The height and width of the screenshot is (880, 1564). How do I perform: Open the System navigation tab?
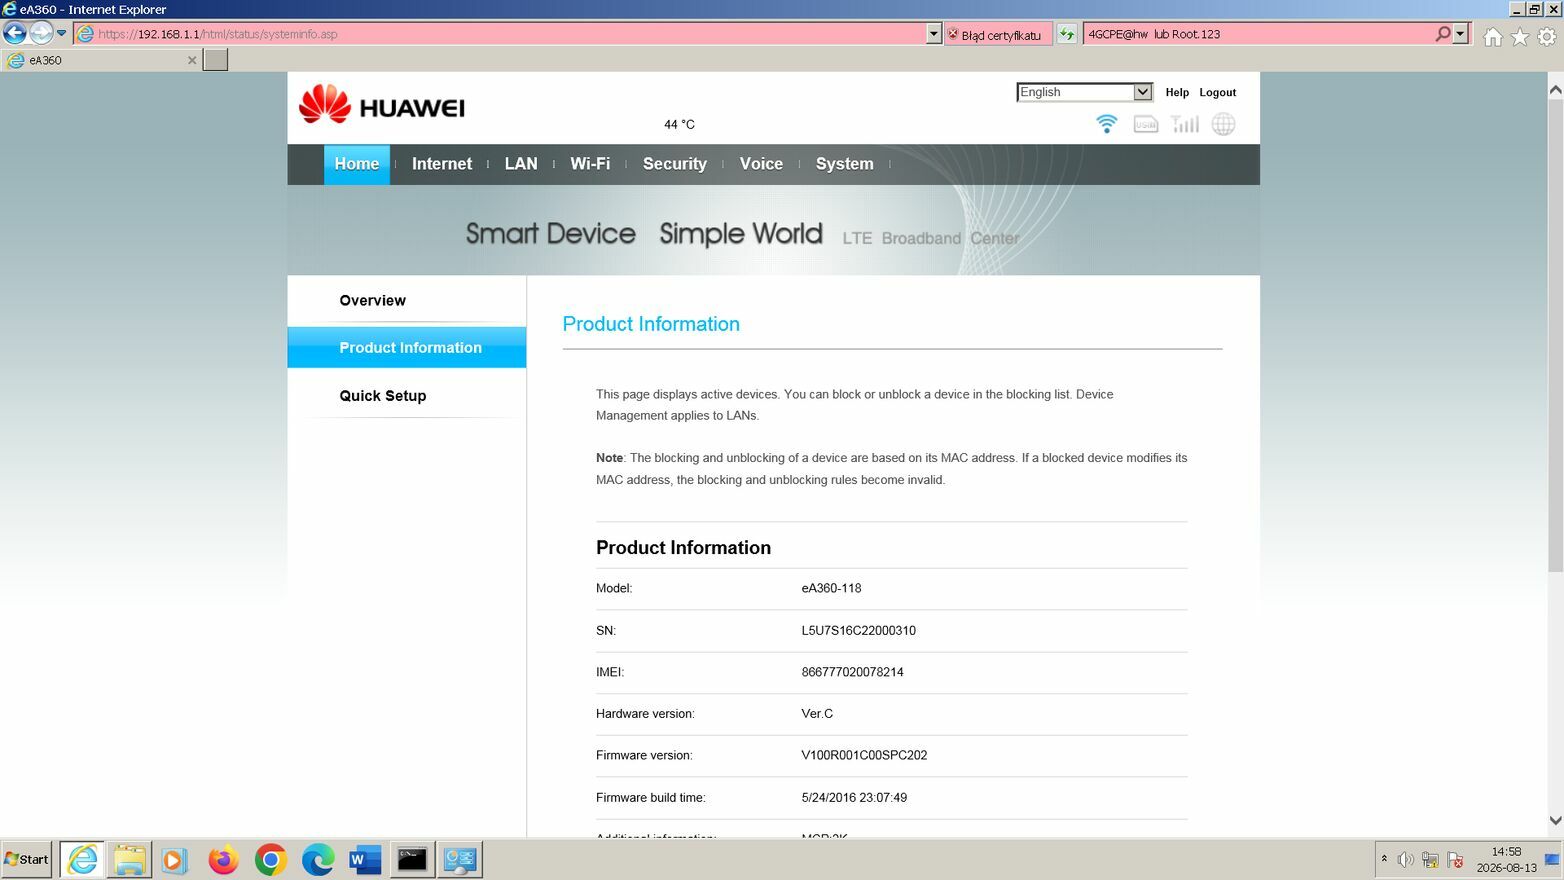click(x=845, y=164)
